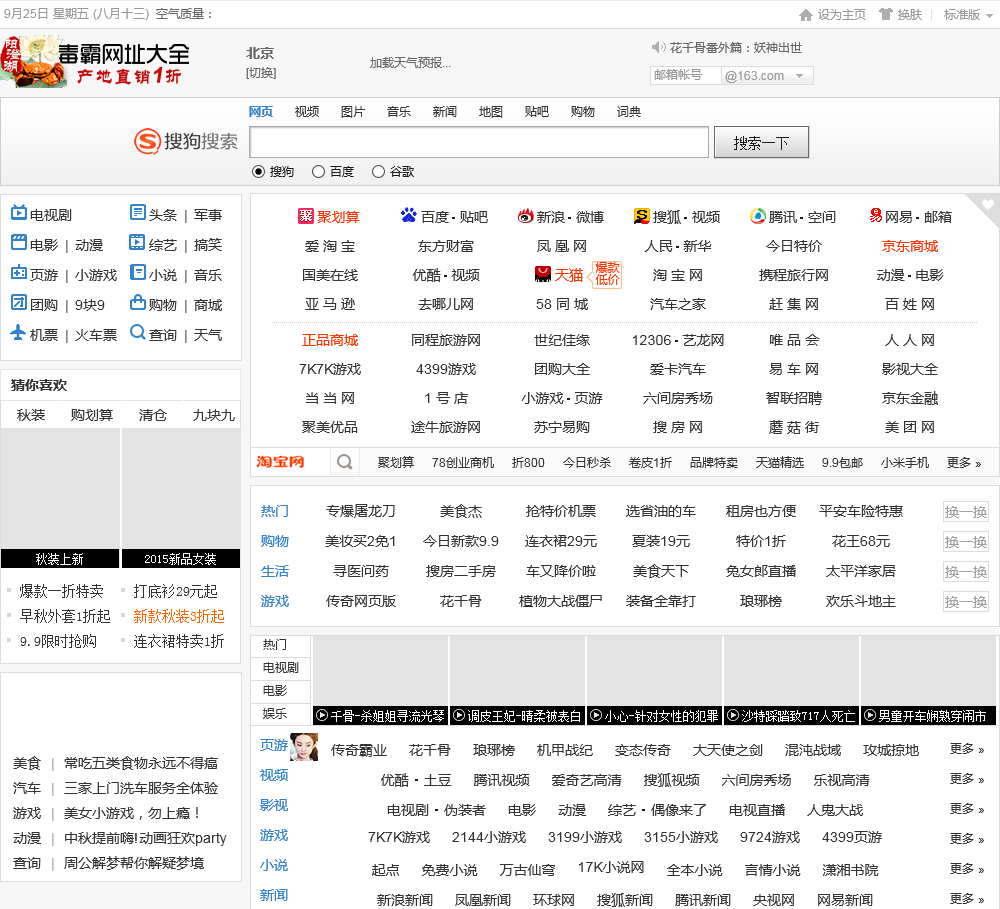This screenshot has height=909, width=1000.
Task: Click inside the main search input box
Action: click(478, 143)
